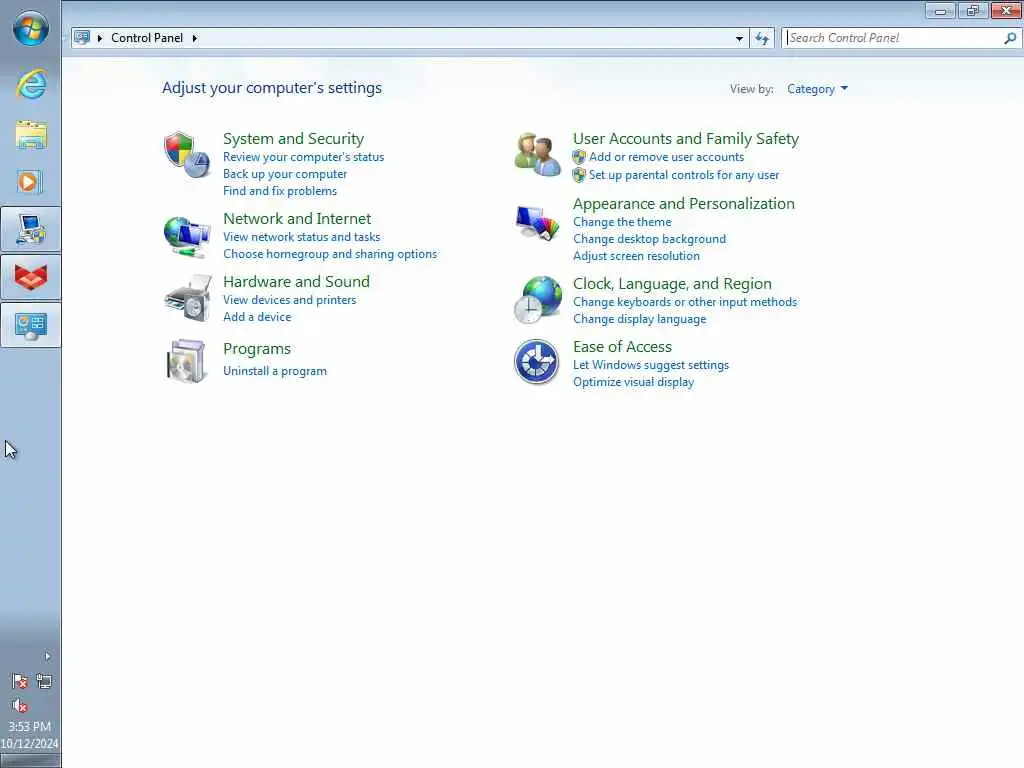Click the Network and Internet globe icon
Screen dimensions: 1024x768
tap(187, 236)
